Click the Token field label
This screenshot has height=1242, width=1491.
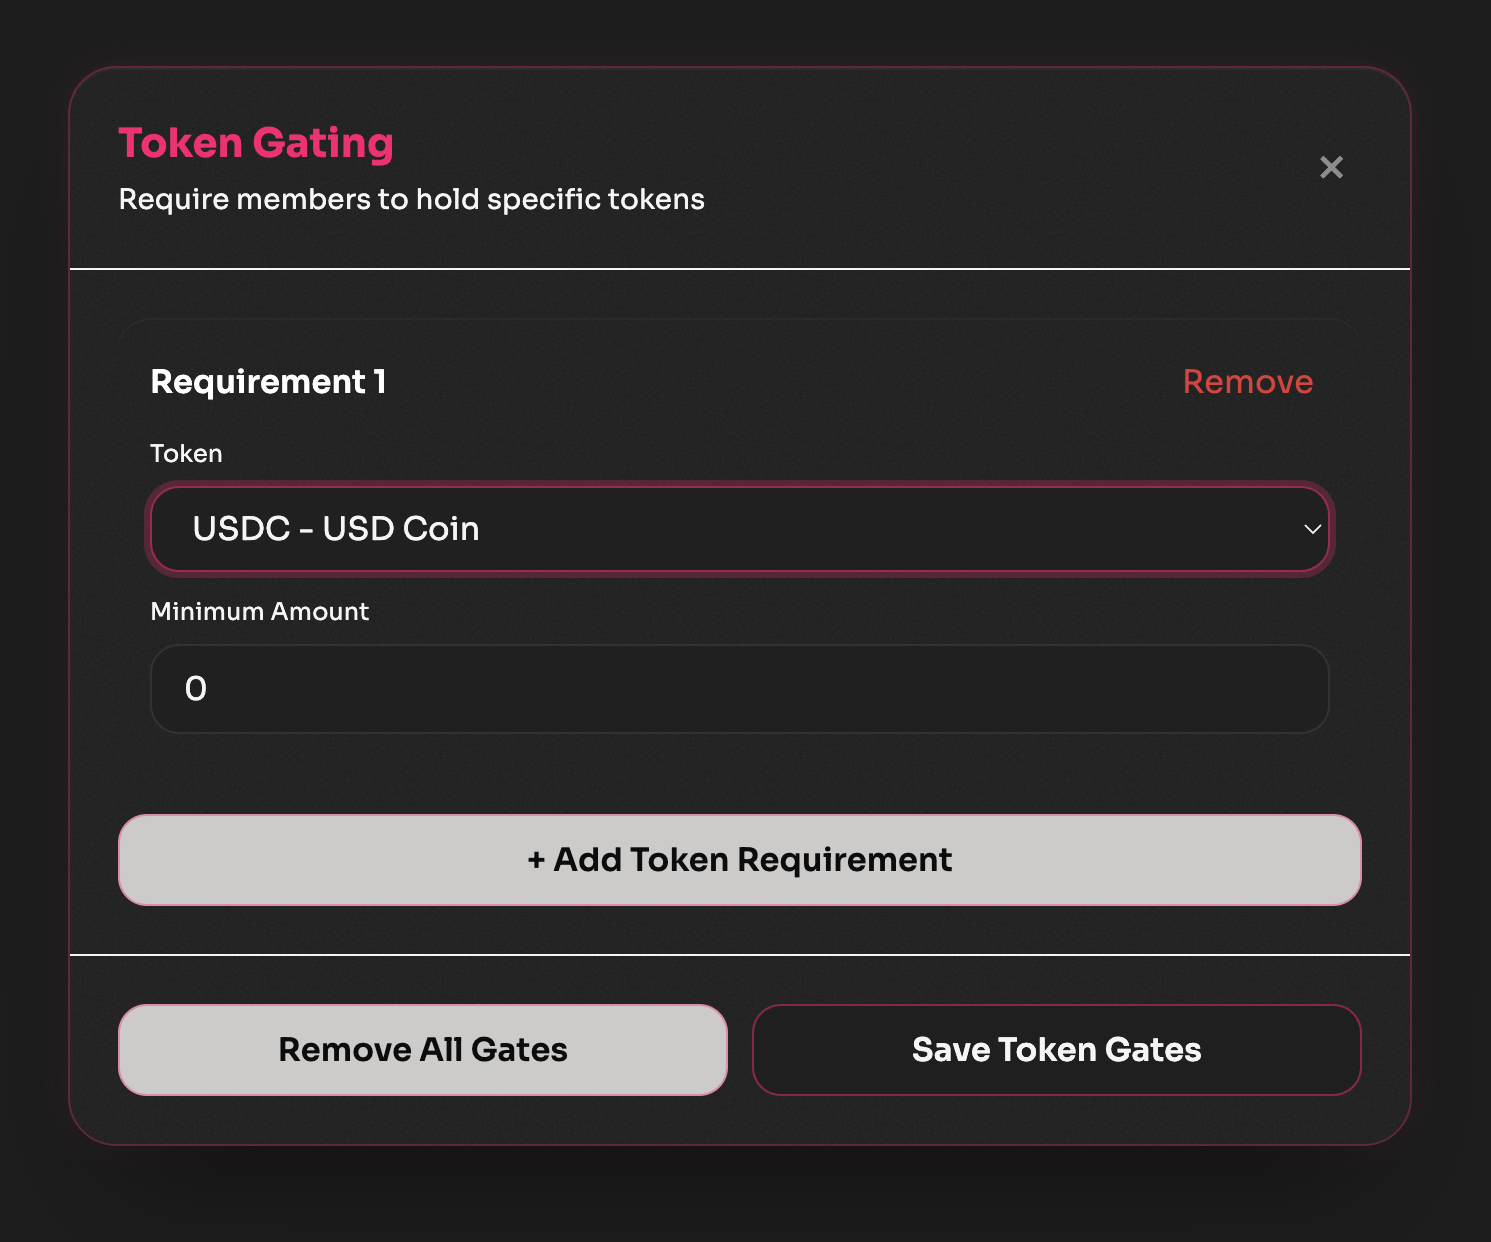186,453
